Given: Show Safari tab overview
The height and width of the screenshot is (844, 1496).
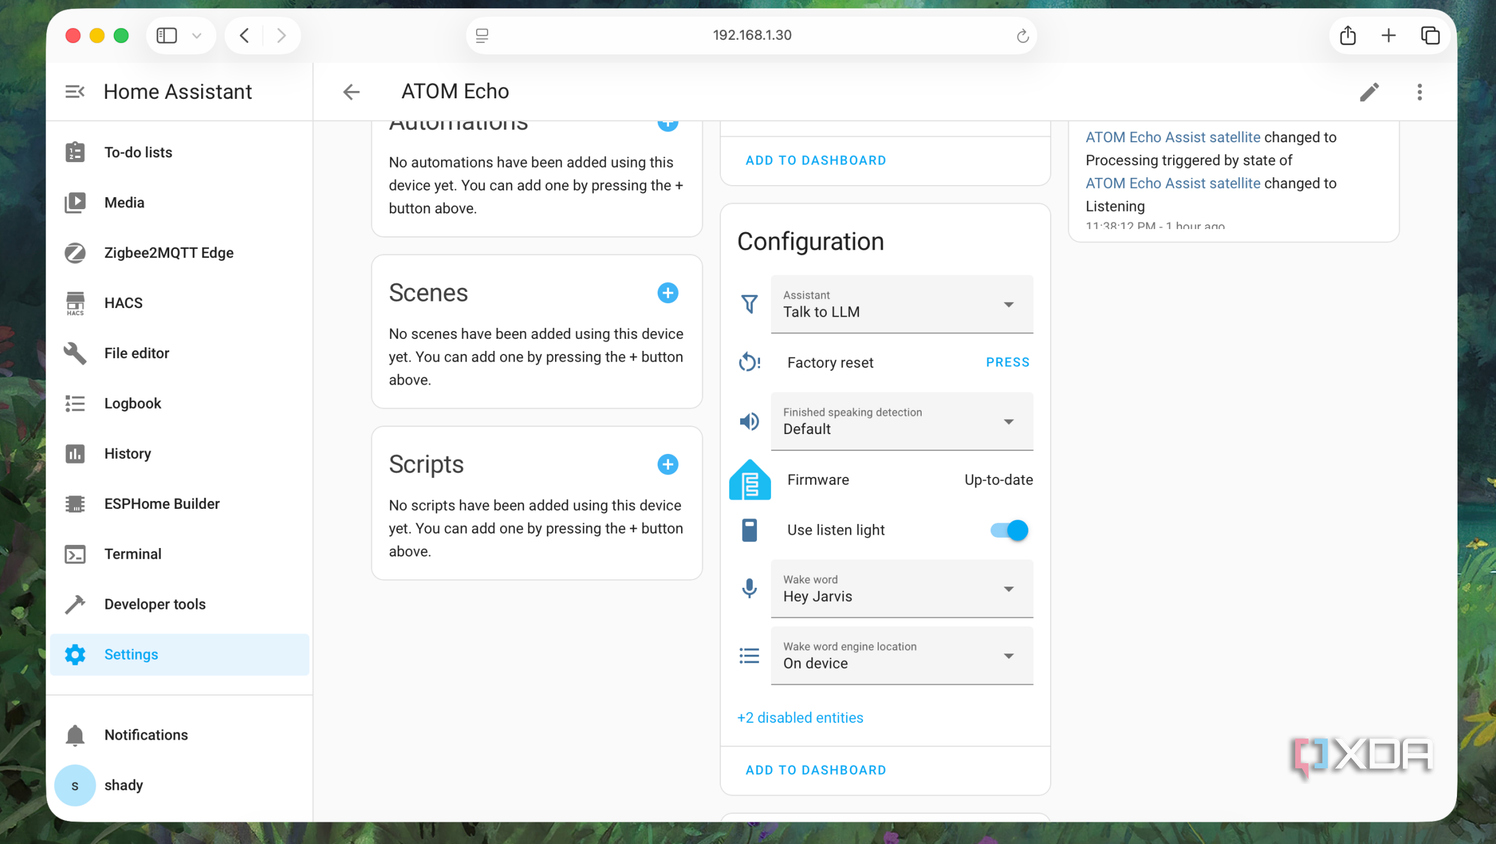Looking at the screenshot, I should pos(1430,36).
